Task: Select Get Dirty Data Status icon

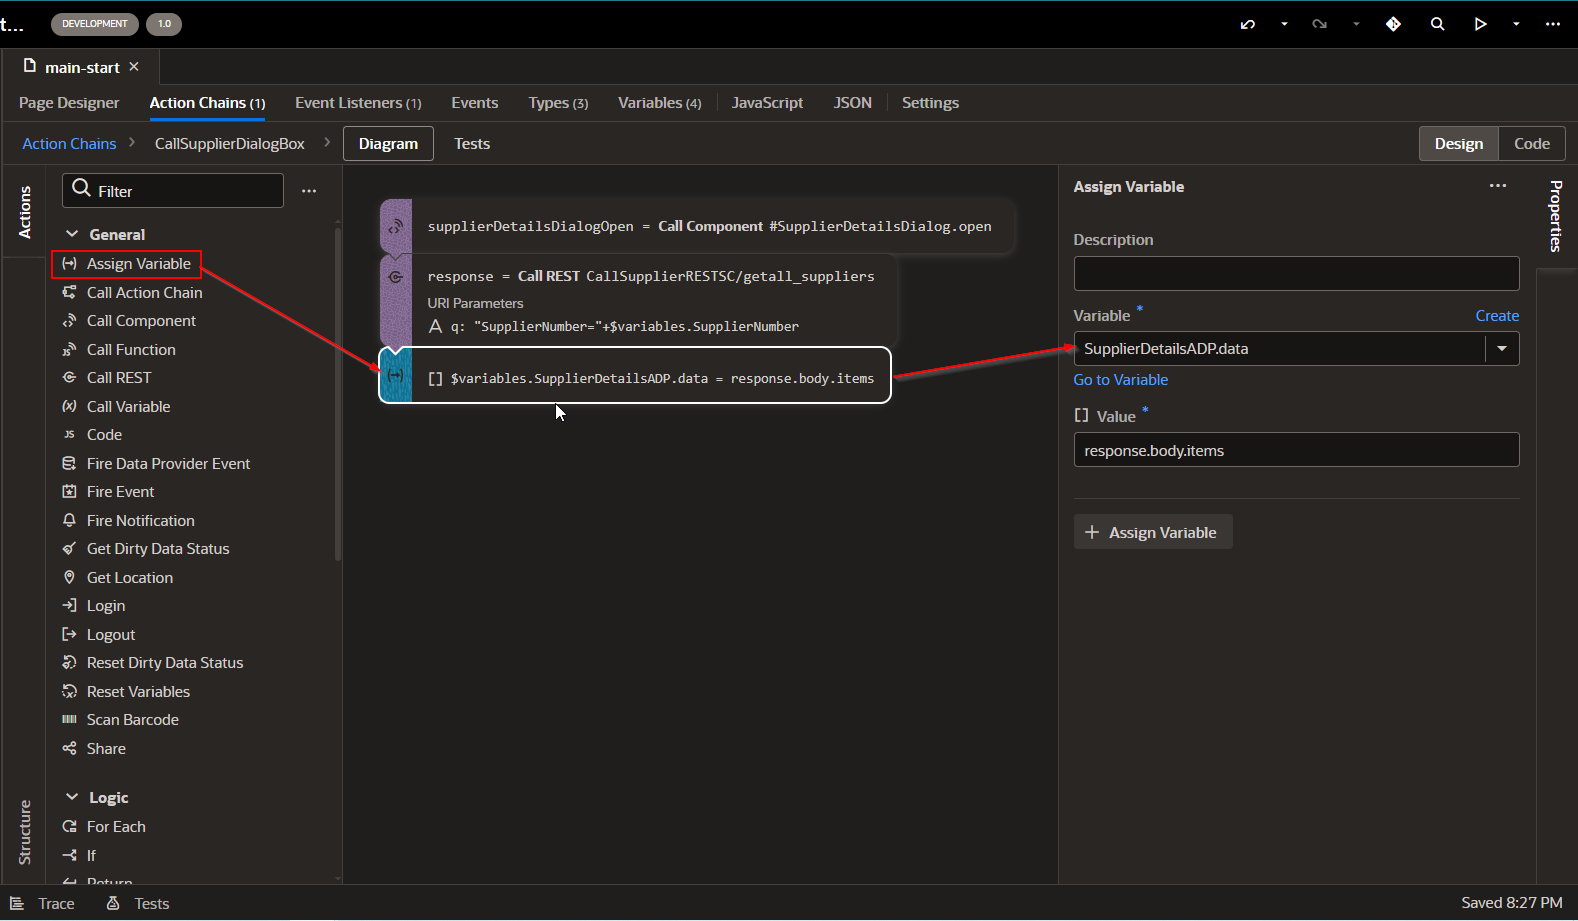Action: point(69,548)
